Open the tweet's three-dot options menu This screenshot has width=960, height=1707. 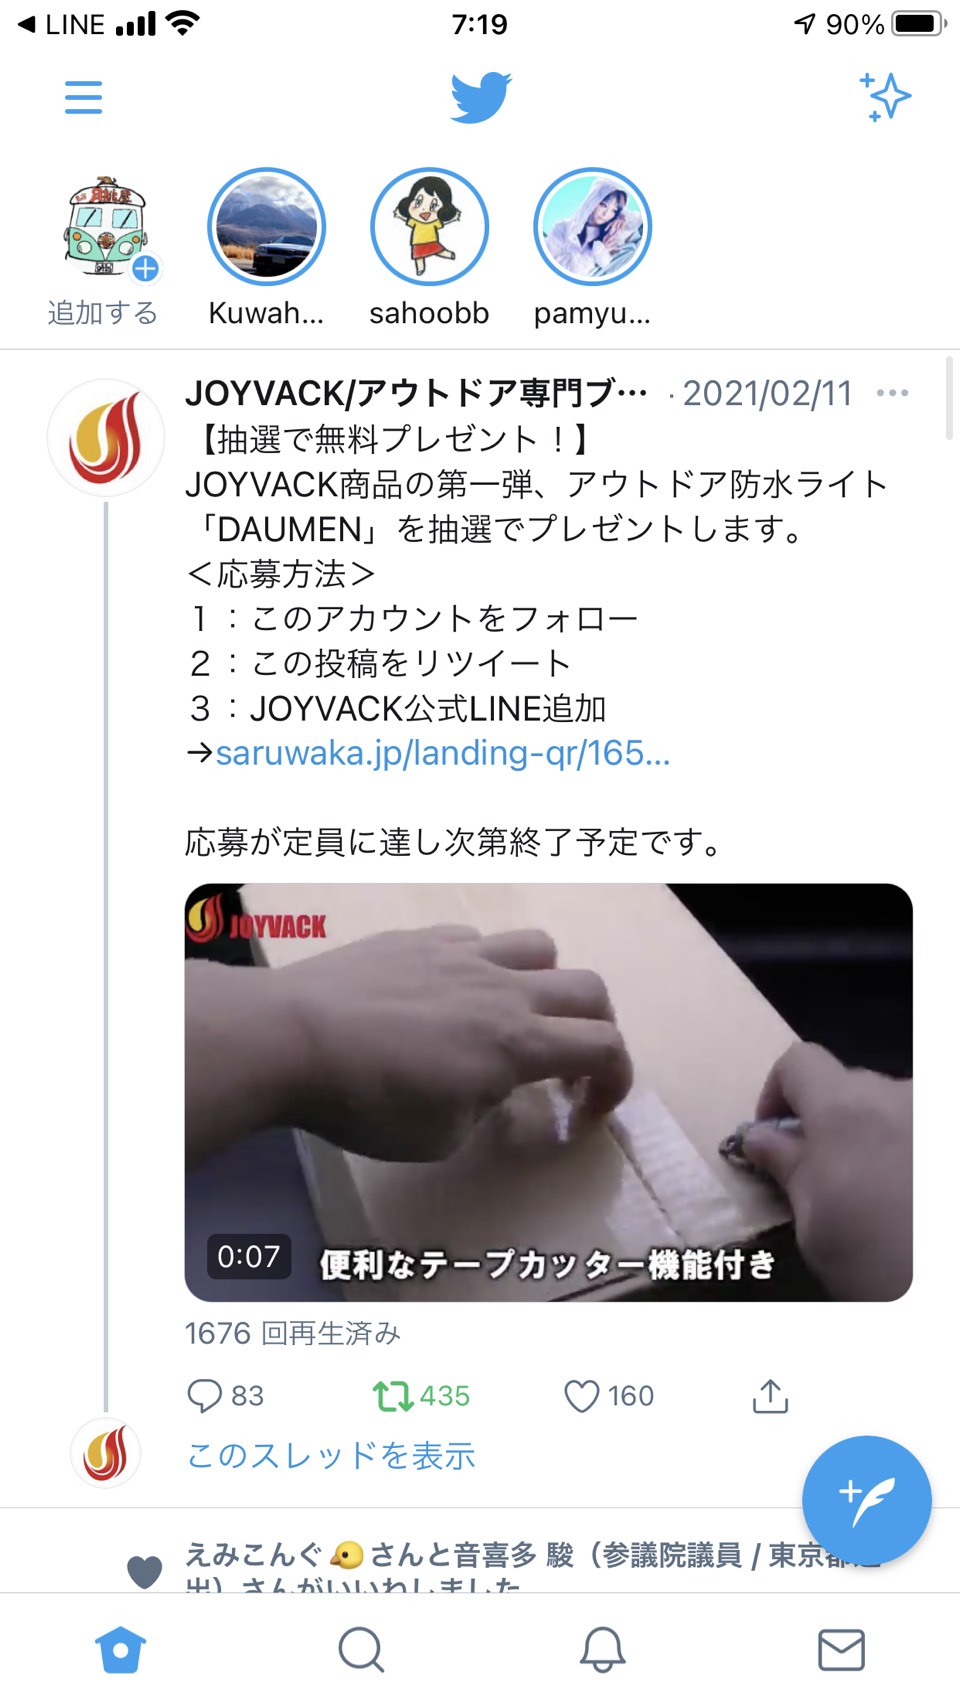click(x=892, y=393)
